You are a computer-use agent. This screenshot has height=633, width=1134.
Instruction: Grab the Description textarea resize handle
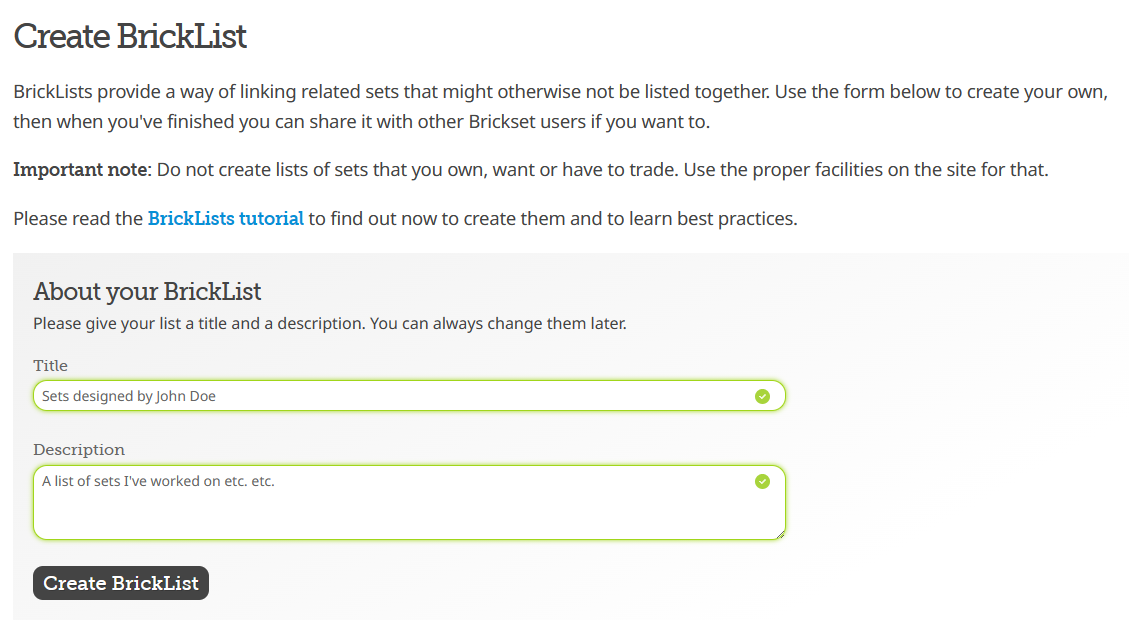780,535
